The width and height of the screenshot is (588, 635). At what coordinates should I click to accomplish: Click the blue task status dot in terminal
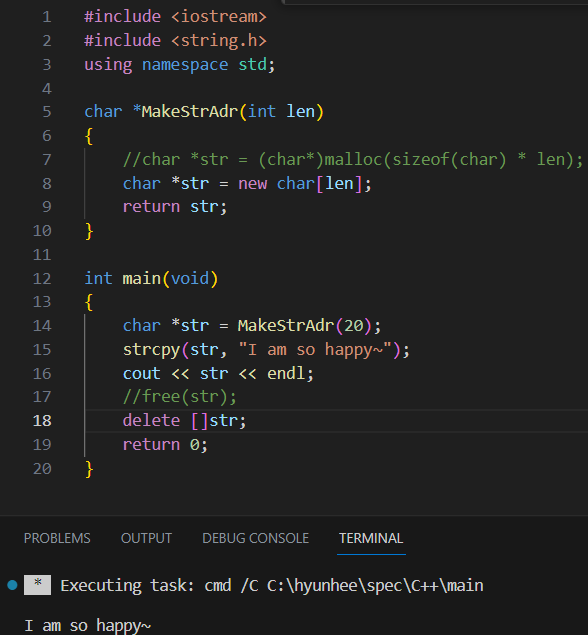(13, 585)
